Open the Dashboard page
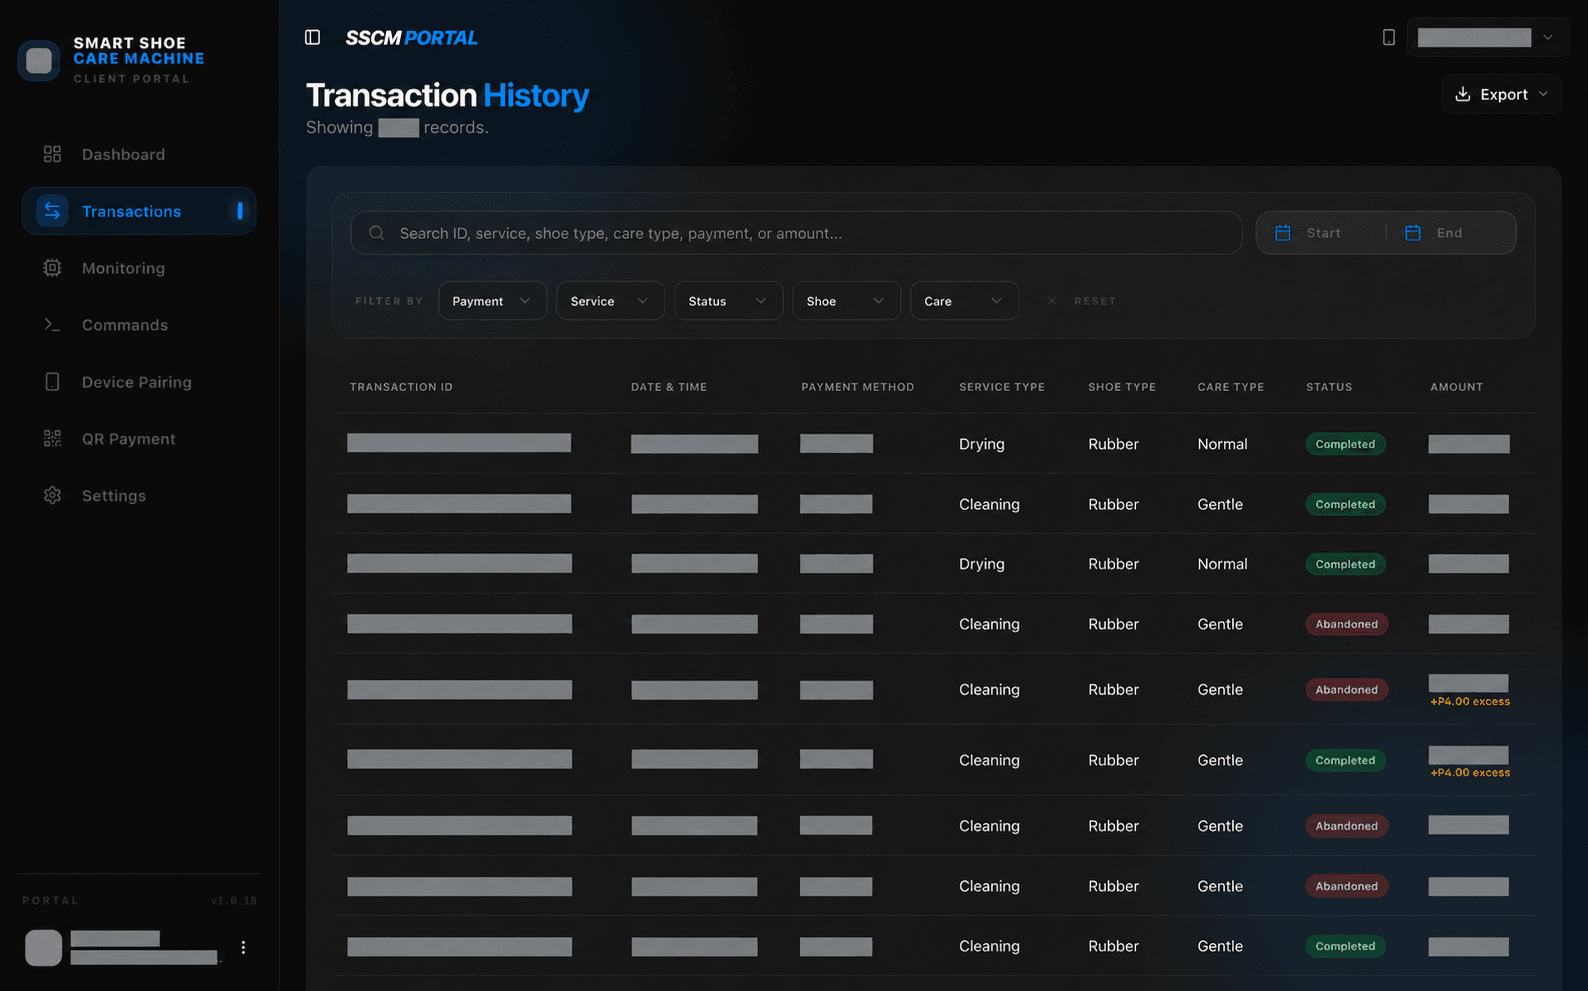 (x=139, y=154)
